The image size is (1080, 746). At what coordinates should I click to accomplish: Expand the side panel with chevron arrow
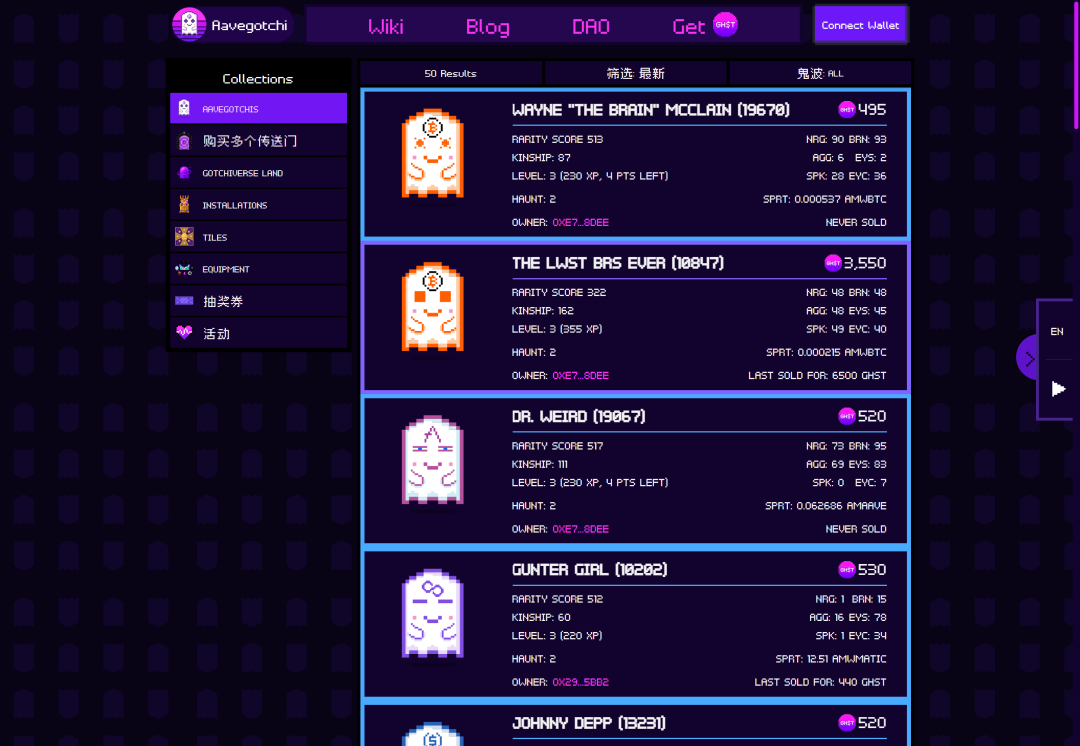[x=1029, y=358]
